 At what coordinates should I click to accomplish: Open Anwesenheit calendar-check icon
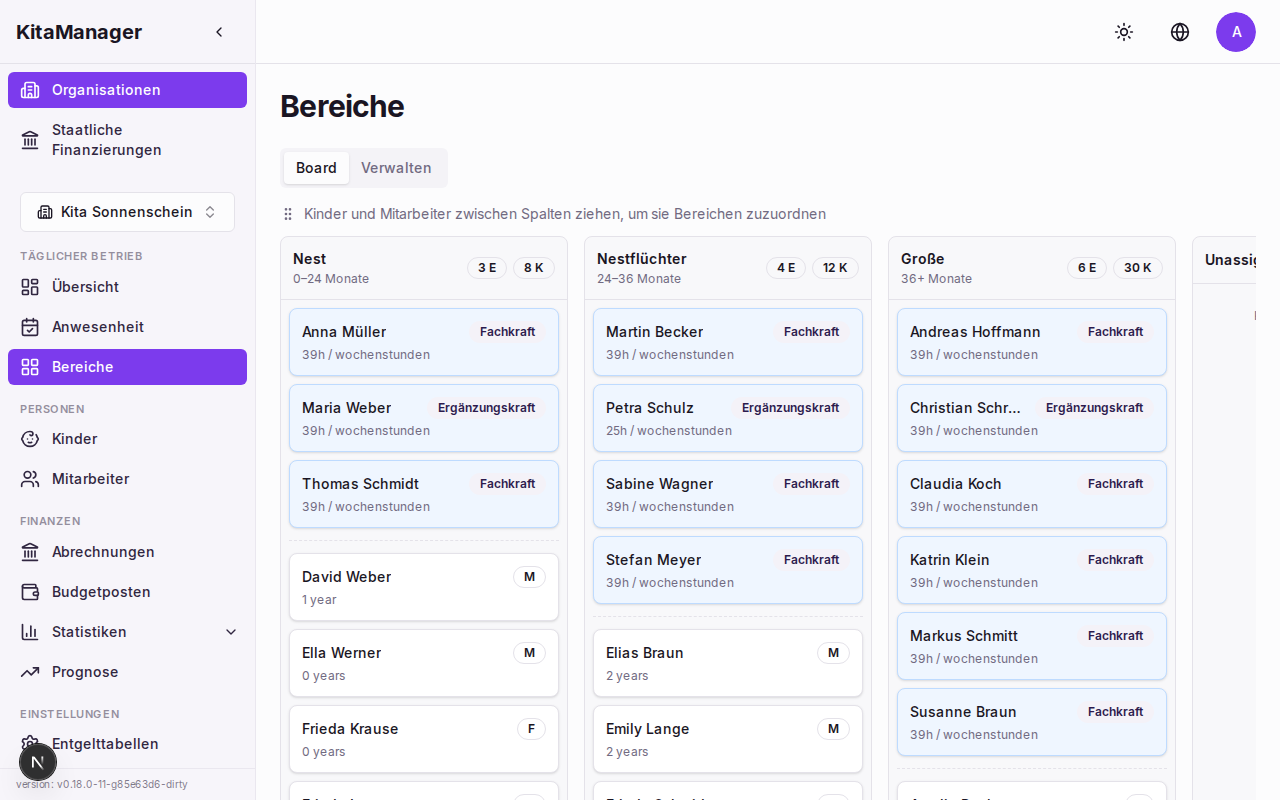31,327
